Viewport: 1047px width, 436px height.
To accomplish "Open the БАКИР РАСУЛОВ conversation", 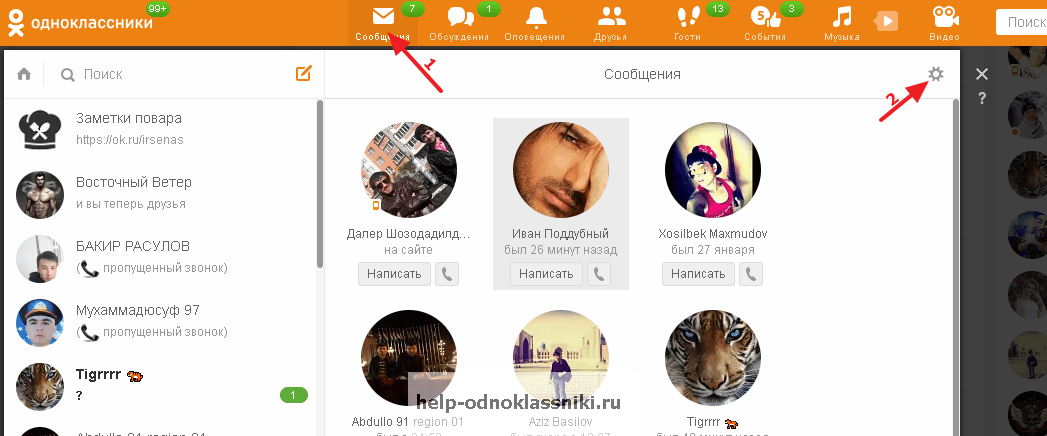I will (x=160, y=257).
